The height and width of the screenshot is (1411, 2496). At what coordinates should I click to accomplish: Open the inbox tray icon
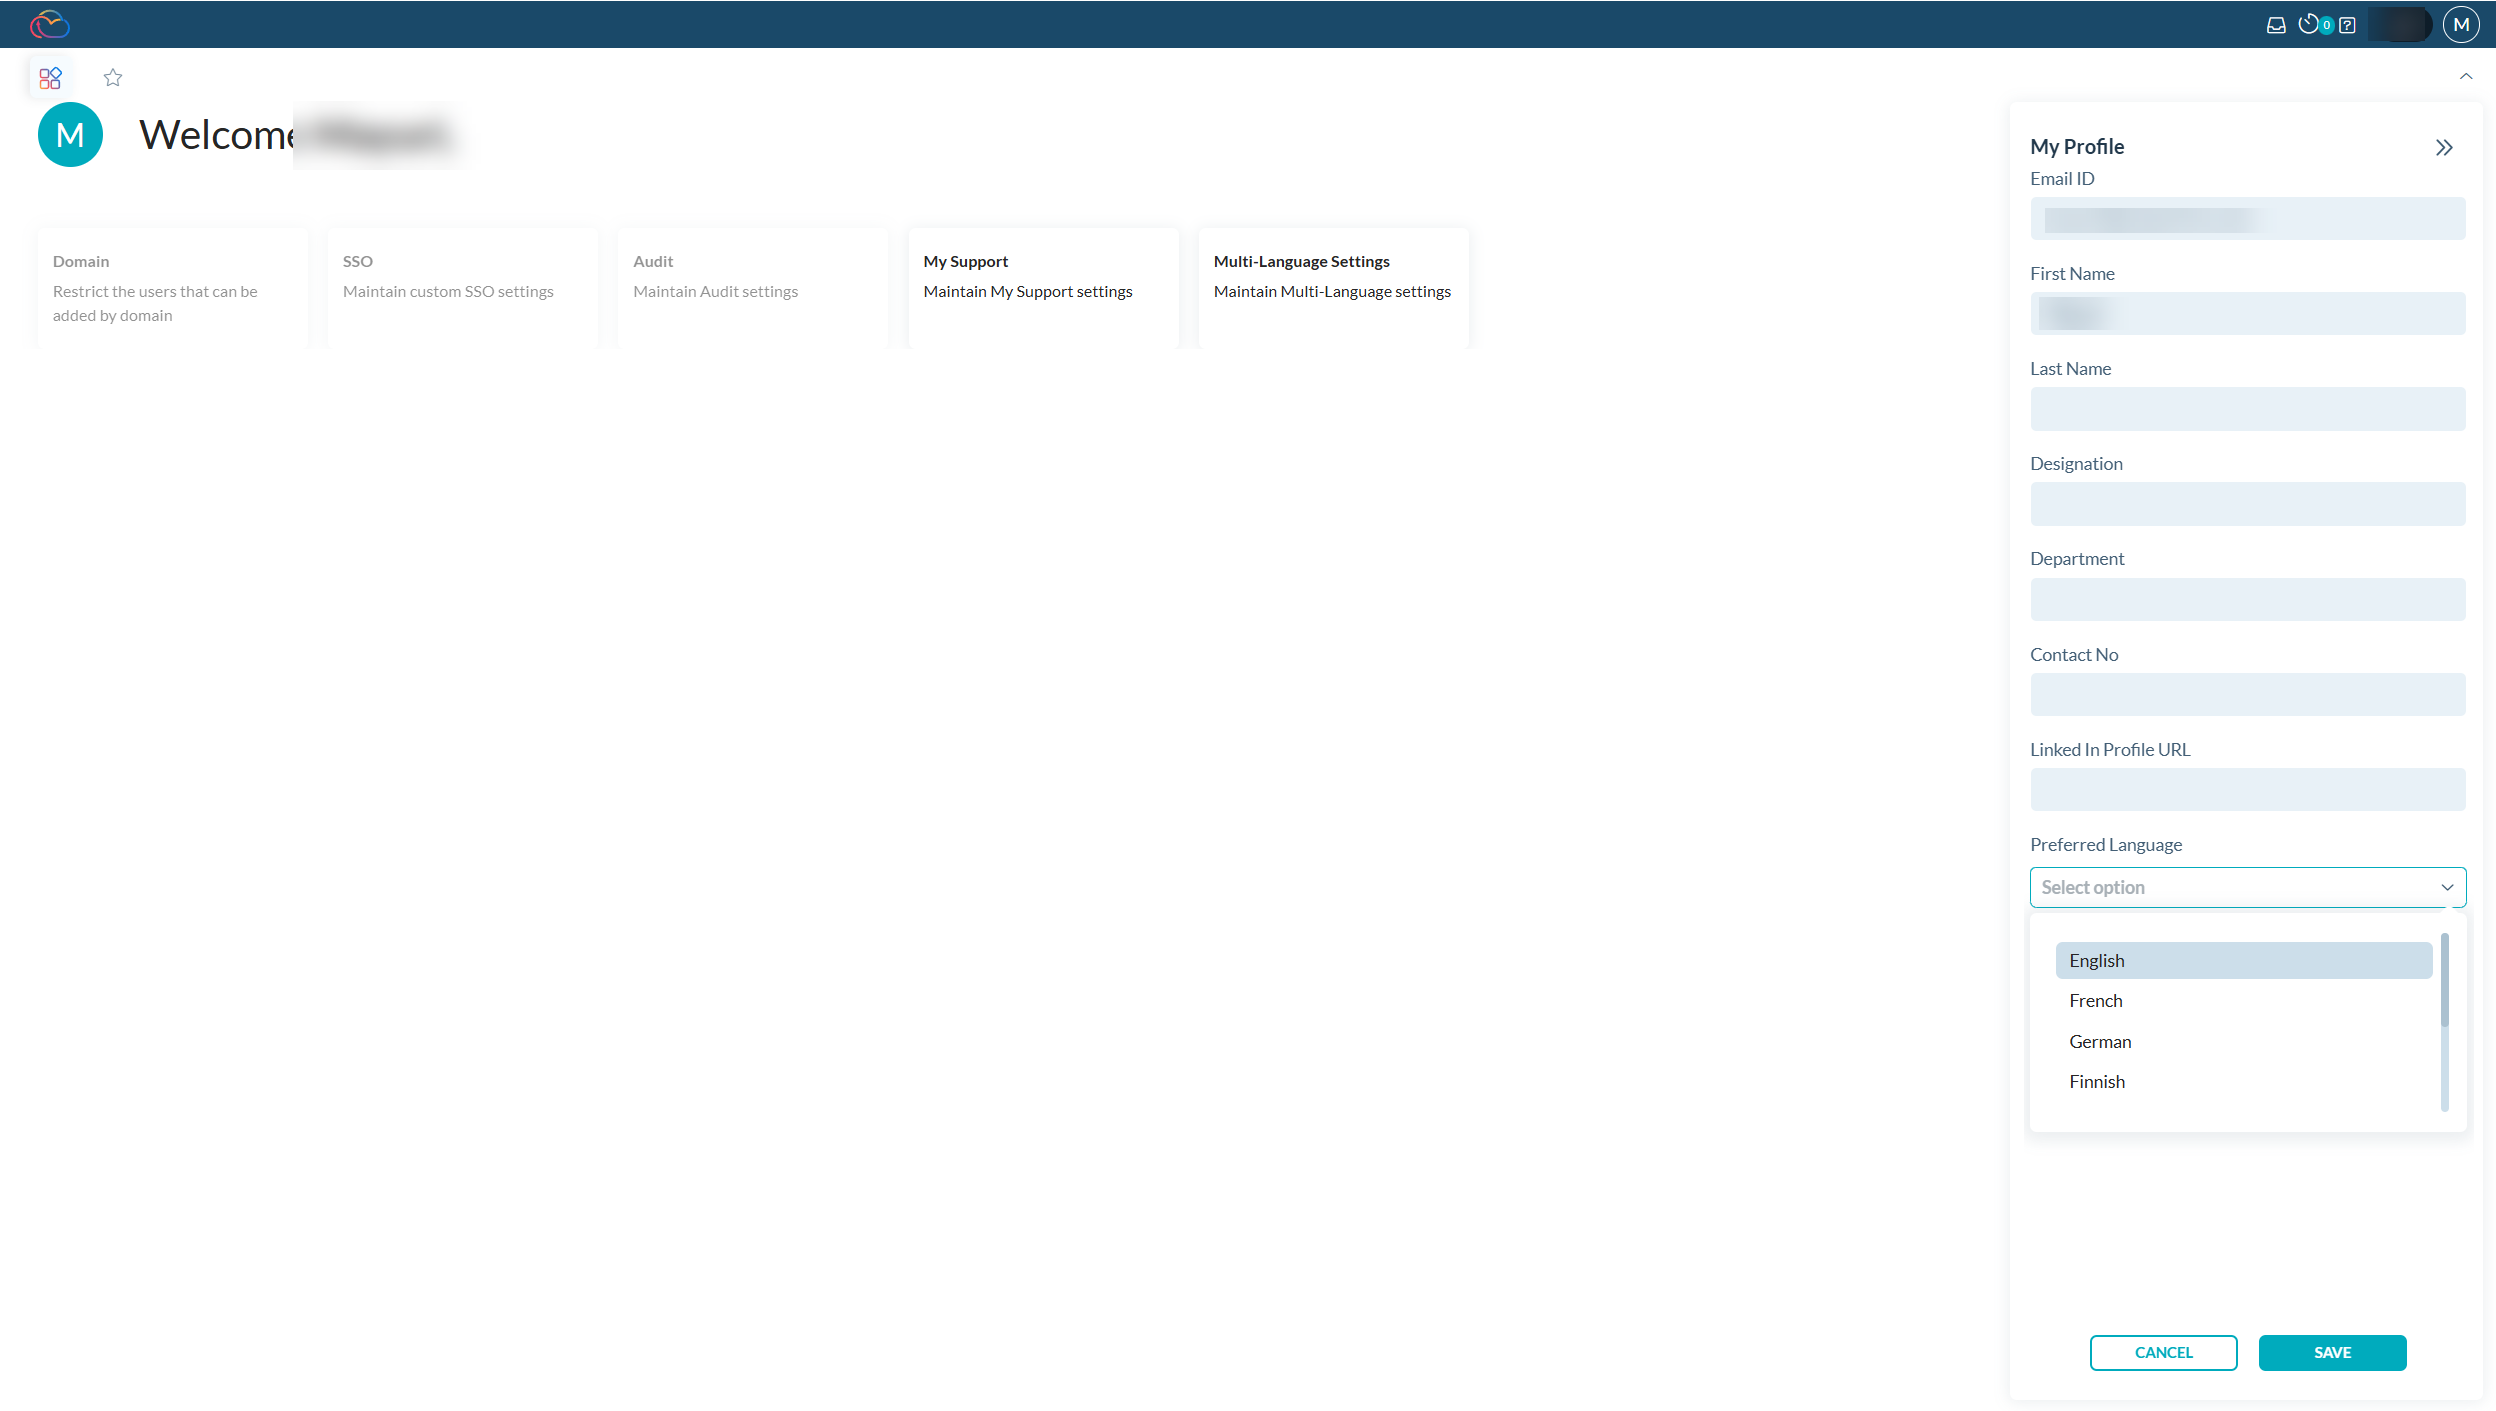point(2275,25)
